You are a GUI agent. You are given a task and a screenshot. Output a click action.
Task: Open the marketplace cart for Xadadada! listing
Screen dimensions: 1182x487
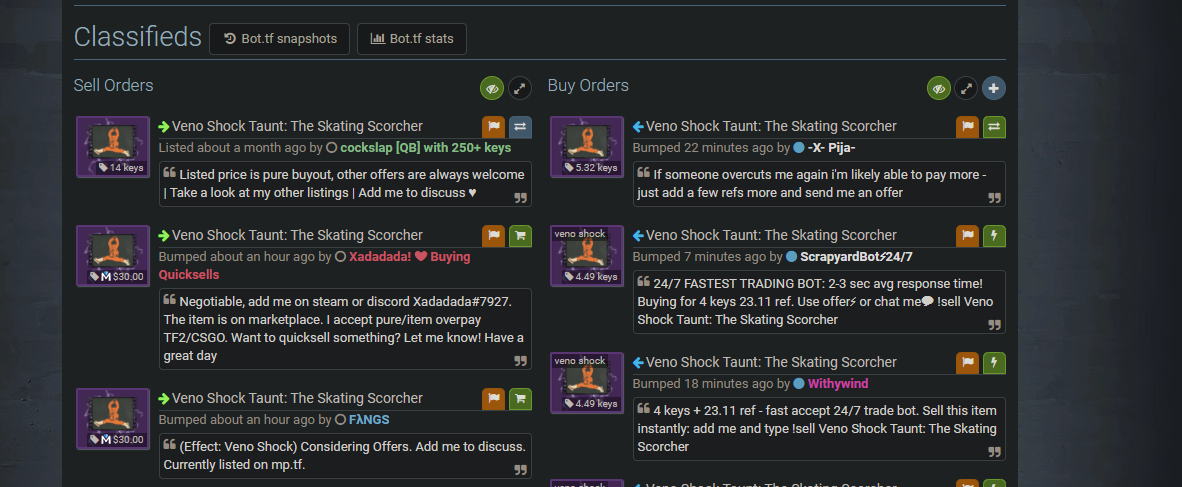click(x=520, y=235)
